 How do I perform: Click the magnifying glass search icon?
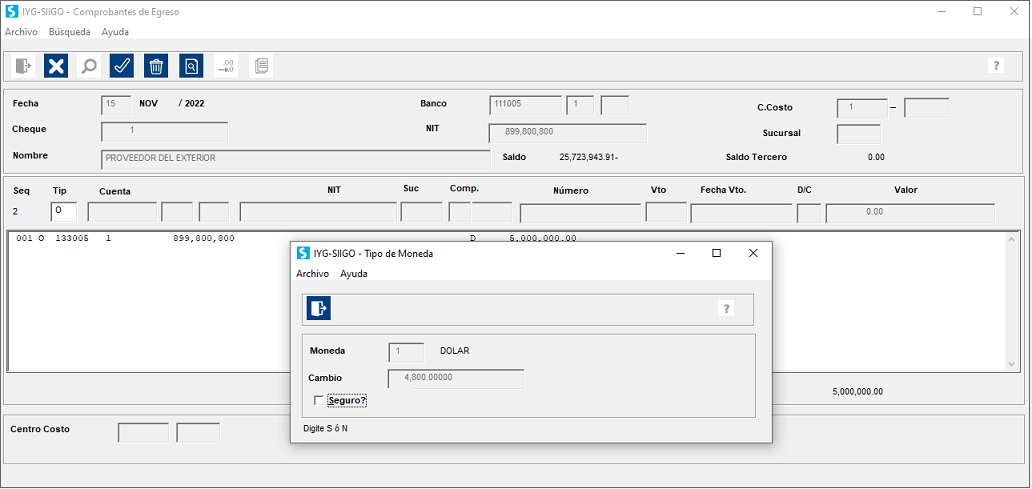89,66
